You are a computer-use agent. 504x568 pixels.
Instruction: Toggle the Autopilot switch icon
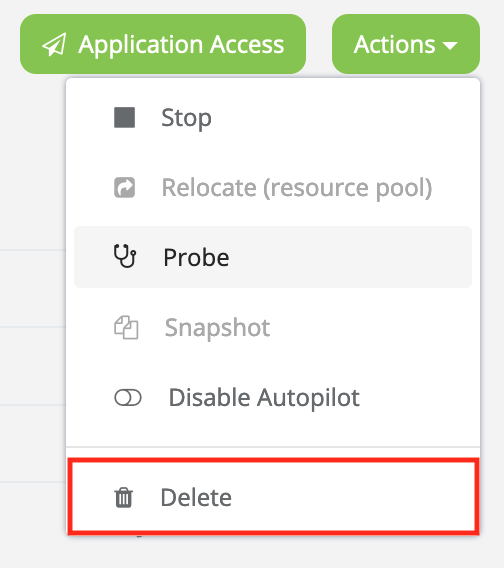pos(128,398)
